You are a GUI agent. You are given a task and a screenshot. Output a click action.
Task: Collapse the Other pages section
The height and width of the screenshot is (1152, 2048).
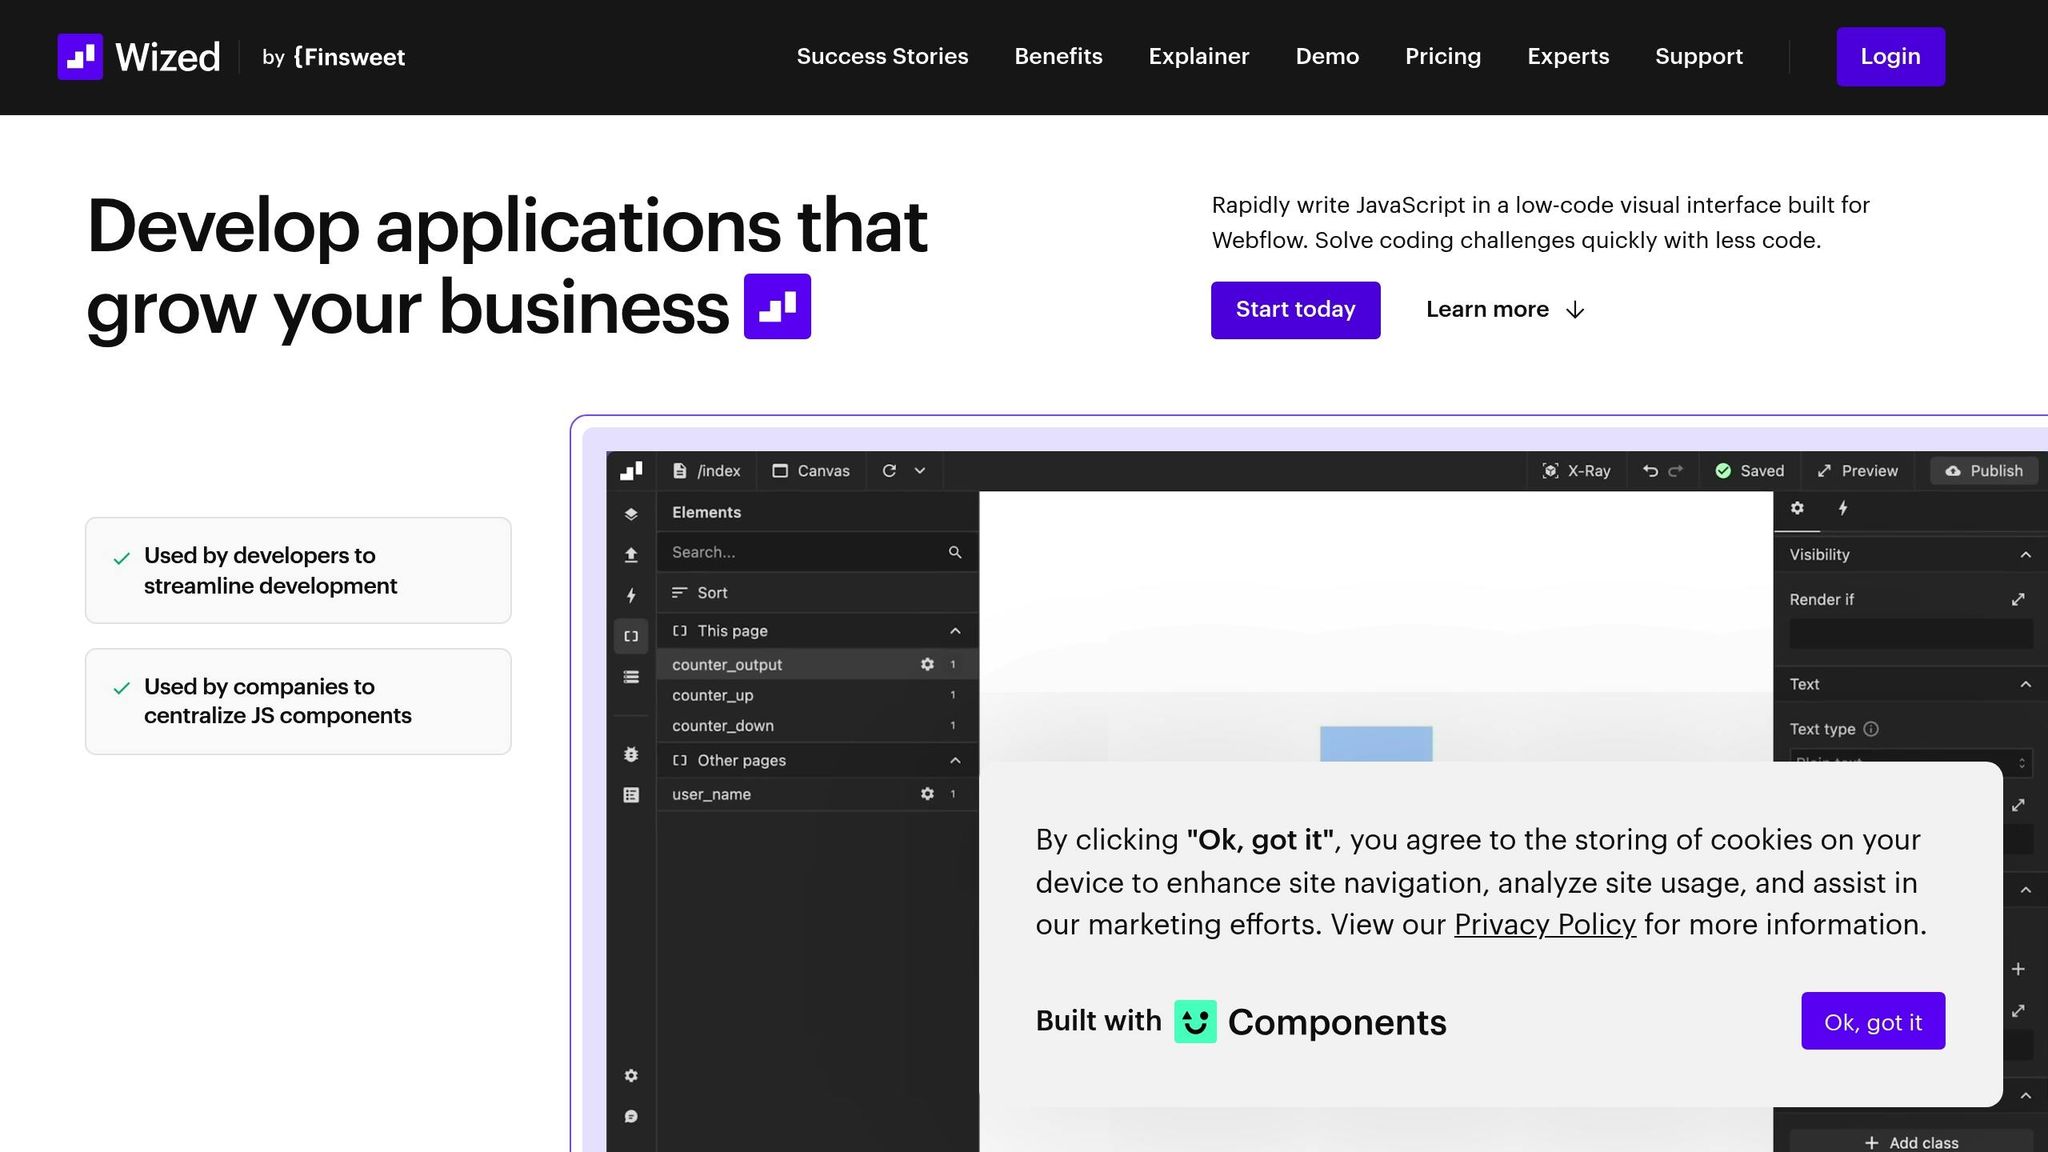tap(955, 761)
